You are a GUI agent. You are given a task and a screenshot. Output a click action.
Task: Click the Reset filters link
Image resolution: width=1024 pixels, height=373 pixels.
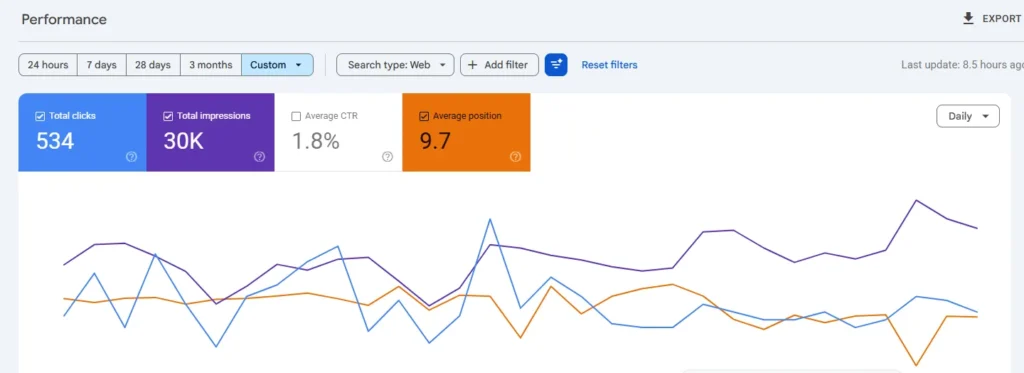(x=609, y=65)
